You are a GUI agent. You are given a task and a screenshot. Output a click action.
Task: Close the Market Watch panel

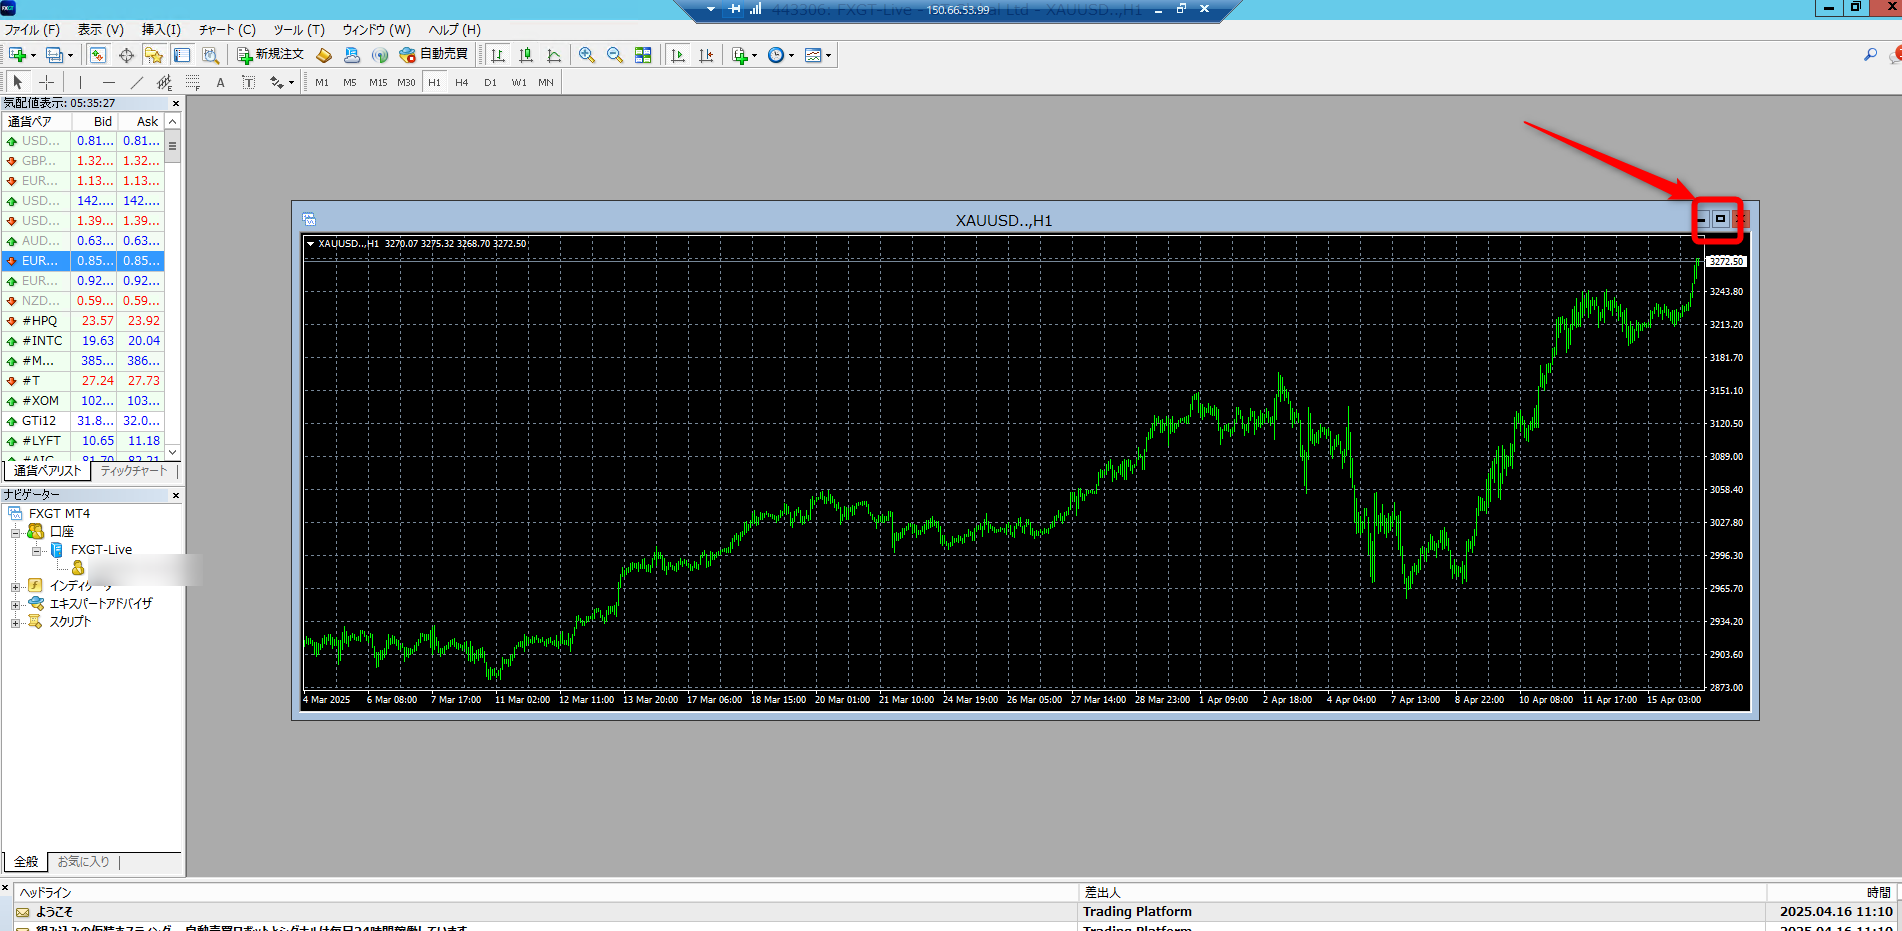pos(176,103)
